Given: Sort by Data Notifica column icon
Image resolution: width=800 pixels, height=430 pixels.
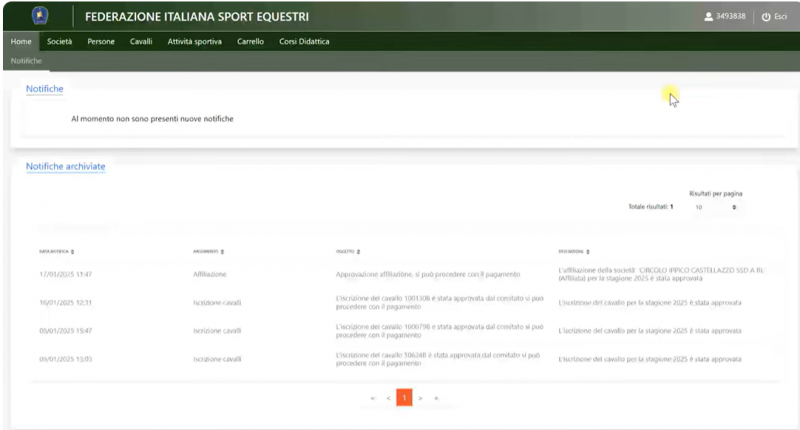Looking at the screenshot, I should pyautogui.click(x=73, y=251).
